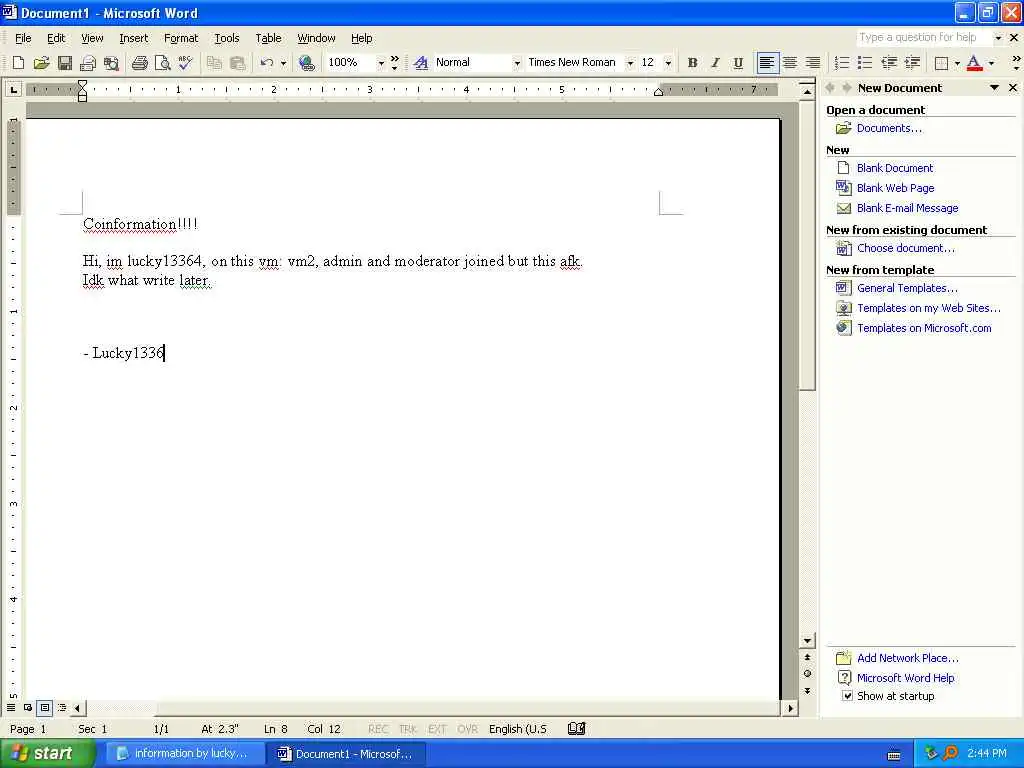Toggle TRK track changes in status bar
Viewport: 1024px width, 768px height.
pos(408,729)
